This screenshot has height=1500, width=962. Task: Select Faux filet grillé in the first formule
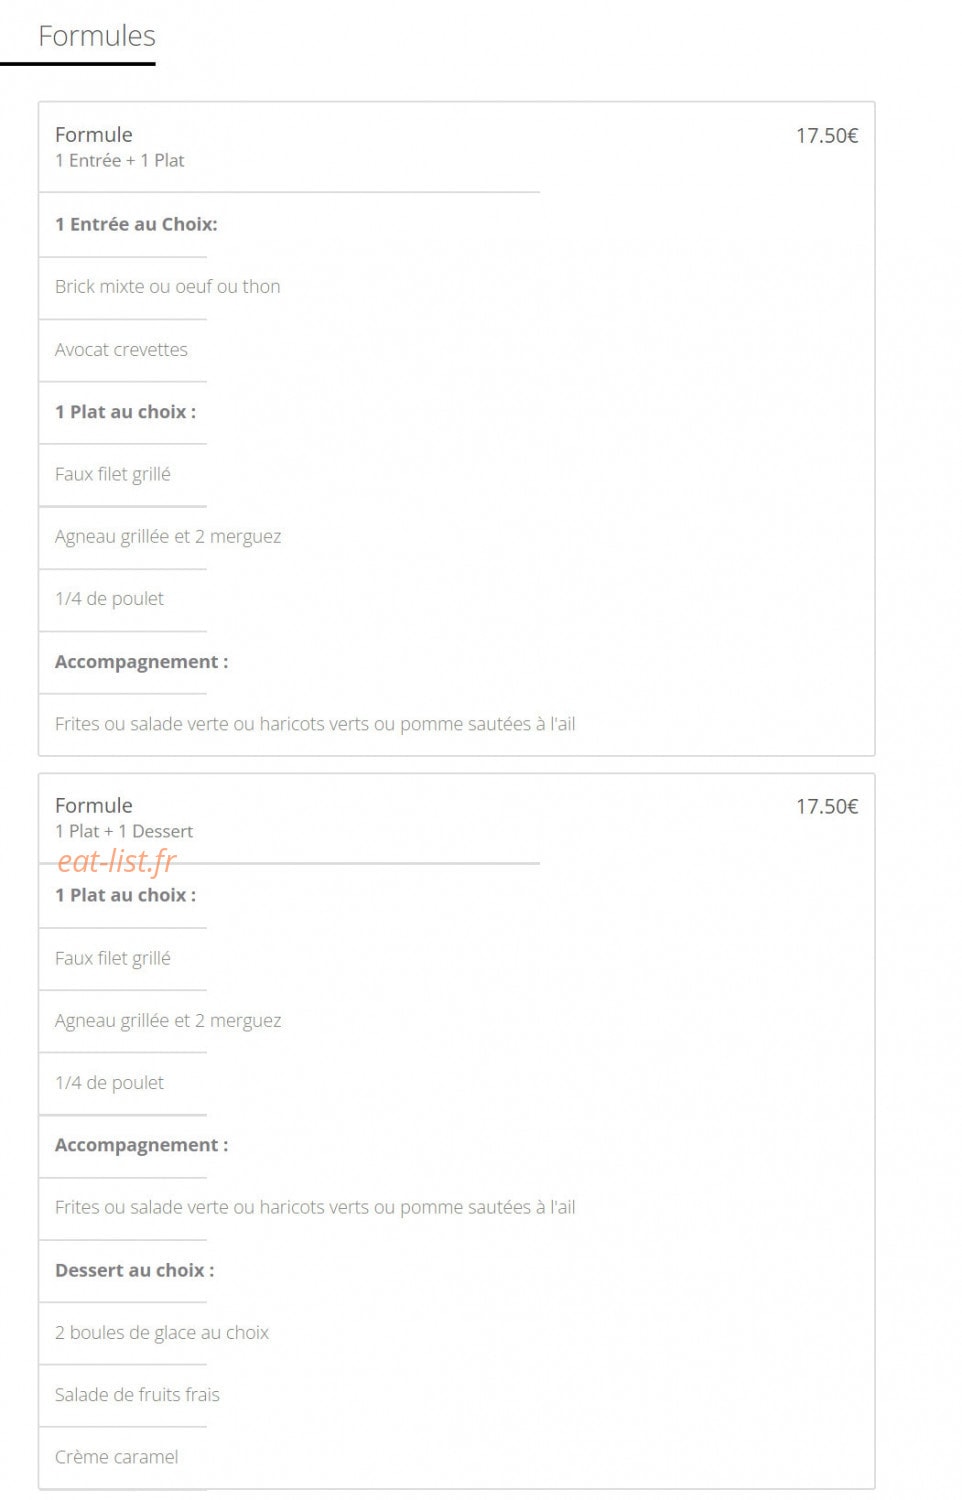[x=113, y=474]
